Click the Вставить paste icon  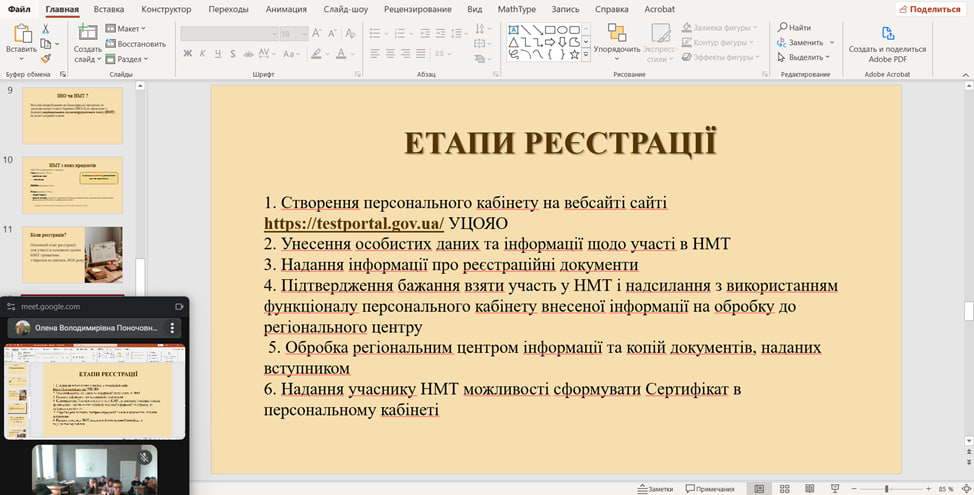click(21, 35)
